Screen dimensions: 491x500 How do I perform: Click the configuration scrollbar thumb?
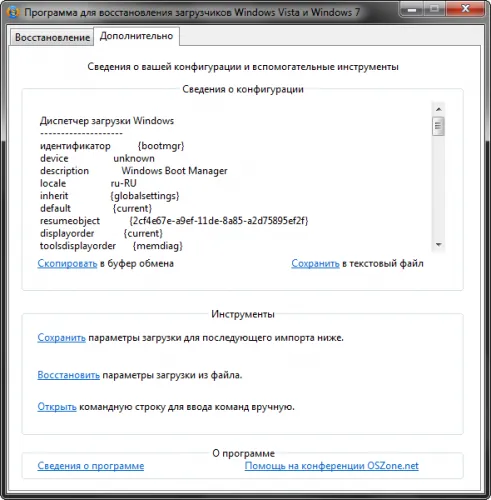click(x=438, y=126)
